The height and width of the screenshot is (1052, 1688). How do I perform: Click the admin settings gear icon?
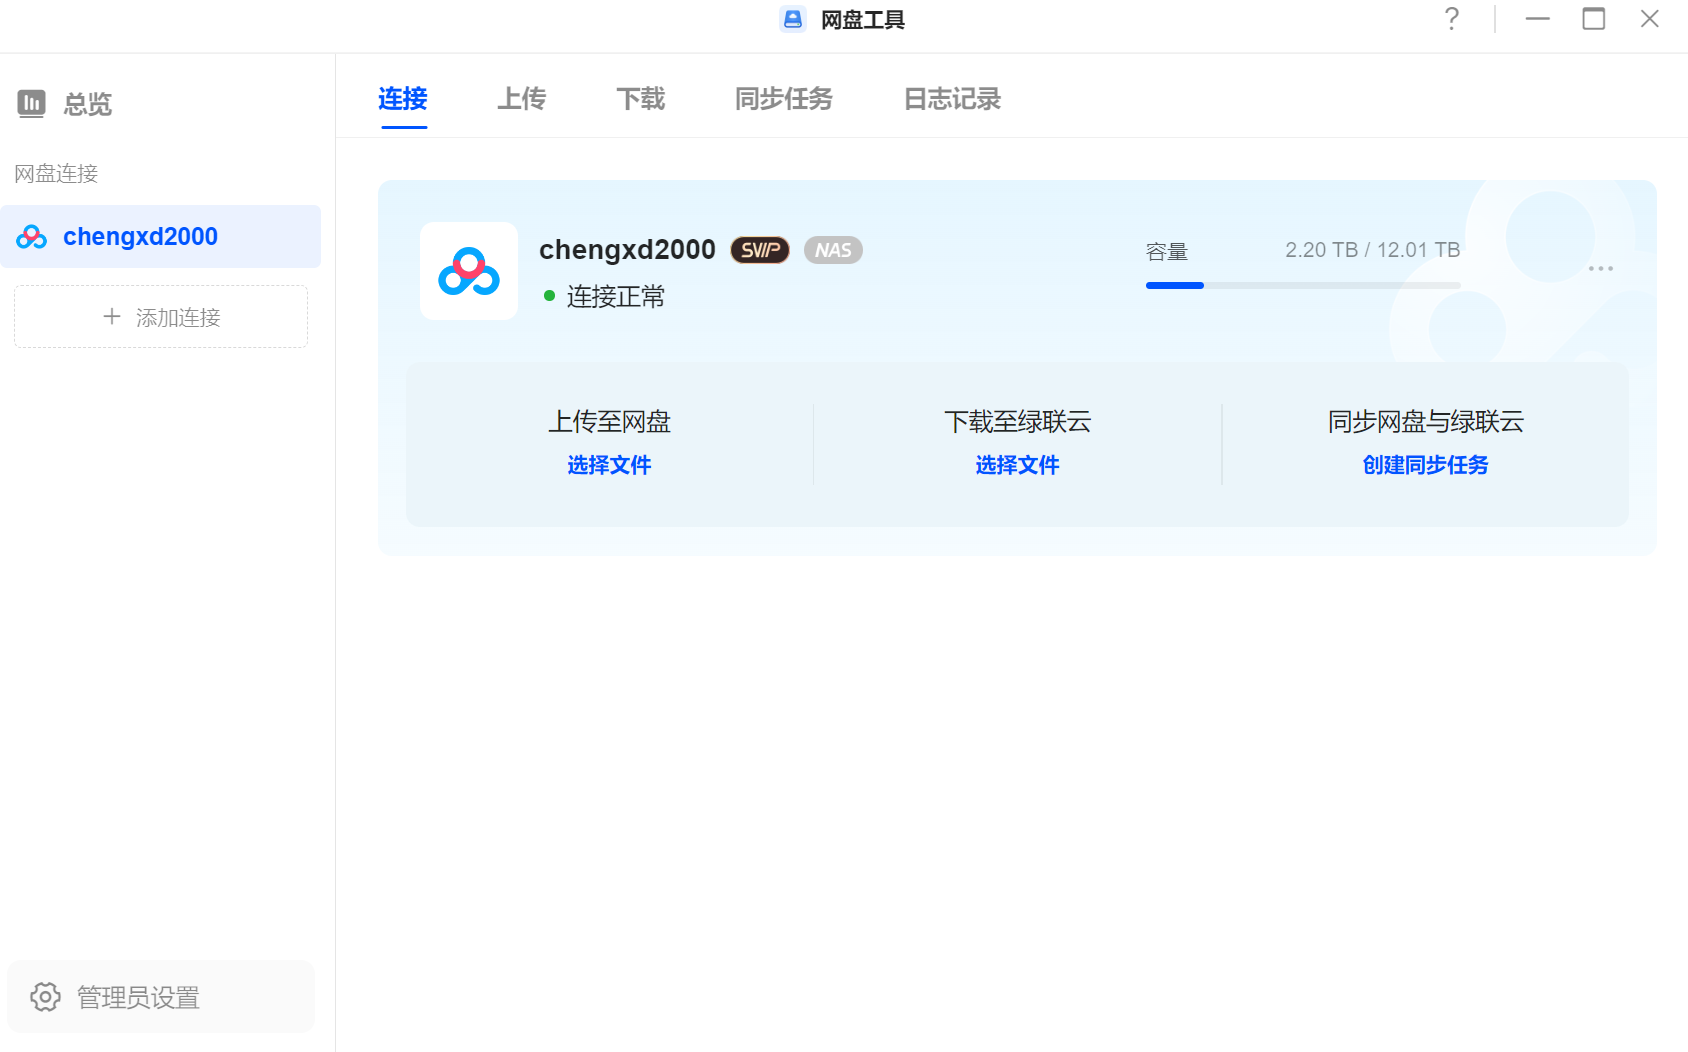coord(45,997)
